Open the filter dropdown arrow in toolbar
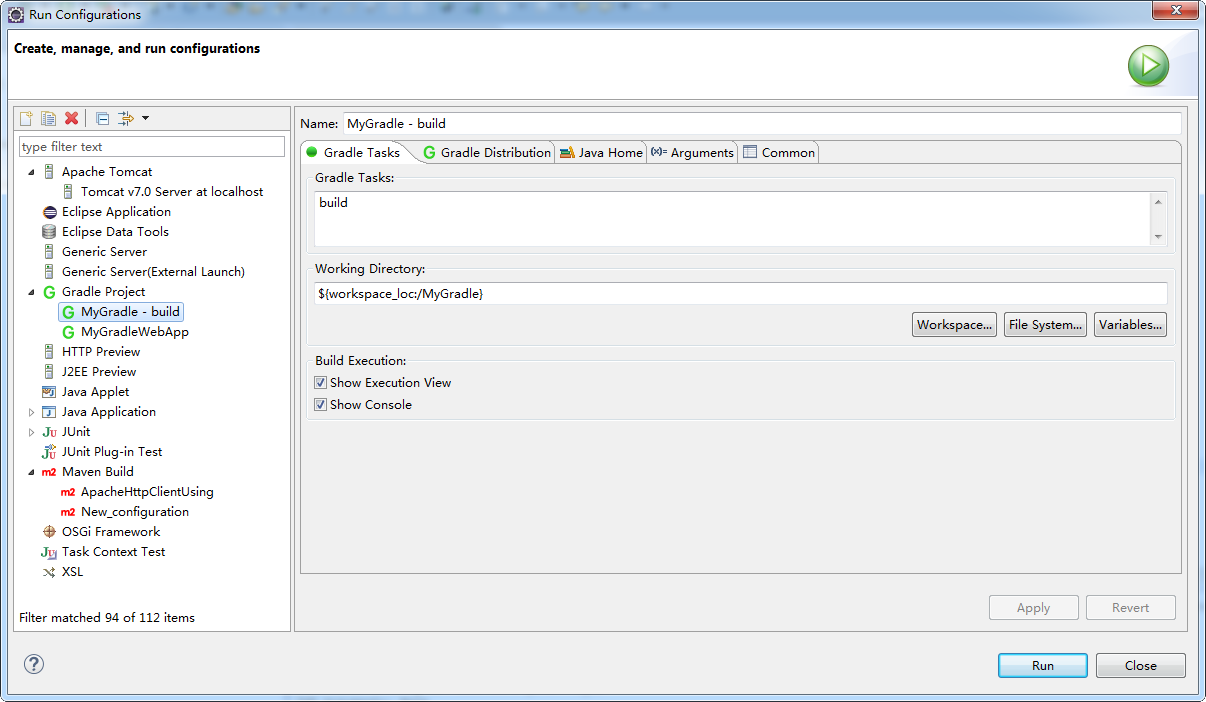Image resolution: width=1206 pixels, height=702 pixels. 145,118
